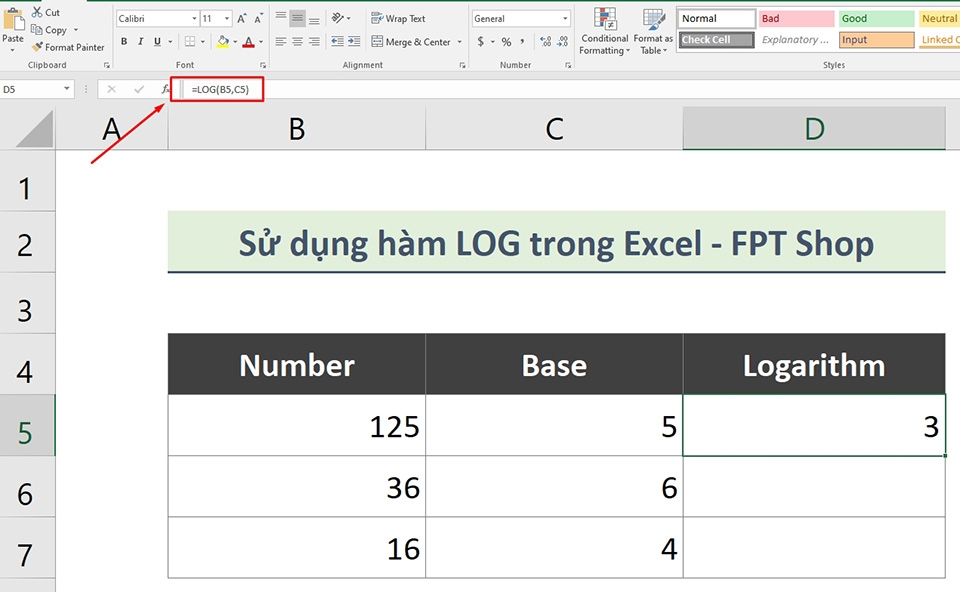Open Clipboard dialog launcher
Image resolution: width=960 pixels, height=592 pixels.
[x=107, y=65]
